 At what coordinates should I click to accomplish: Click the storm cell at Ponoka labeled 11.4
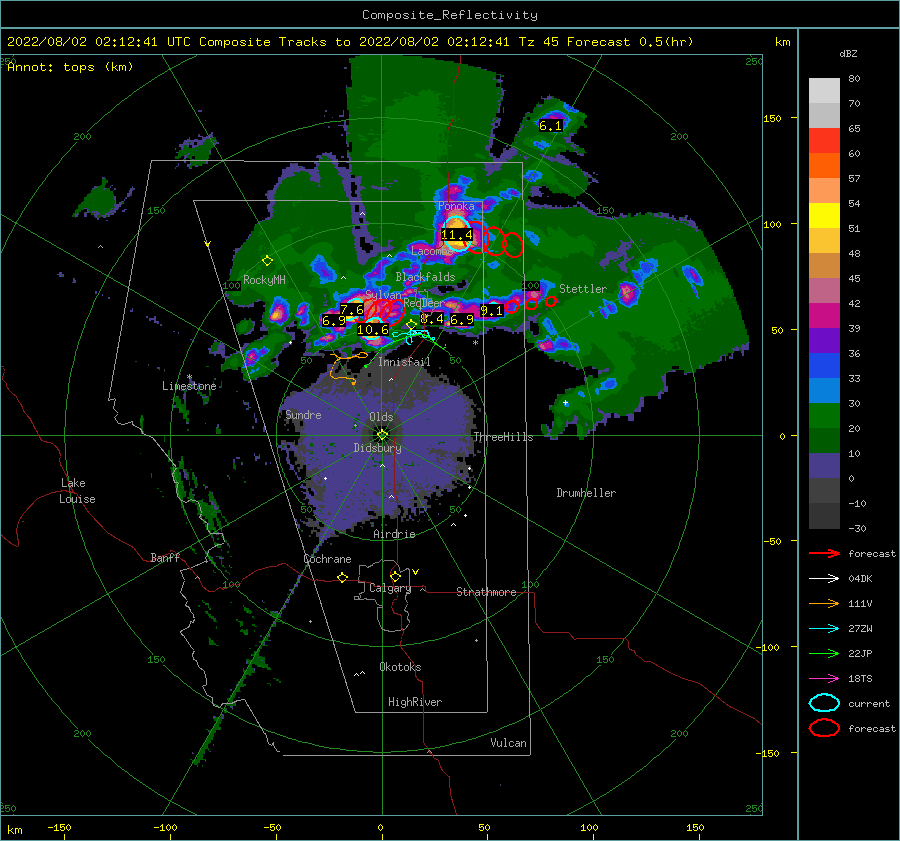[457, 234]
